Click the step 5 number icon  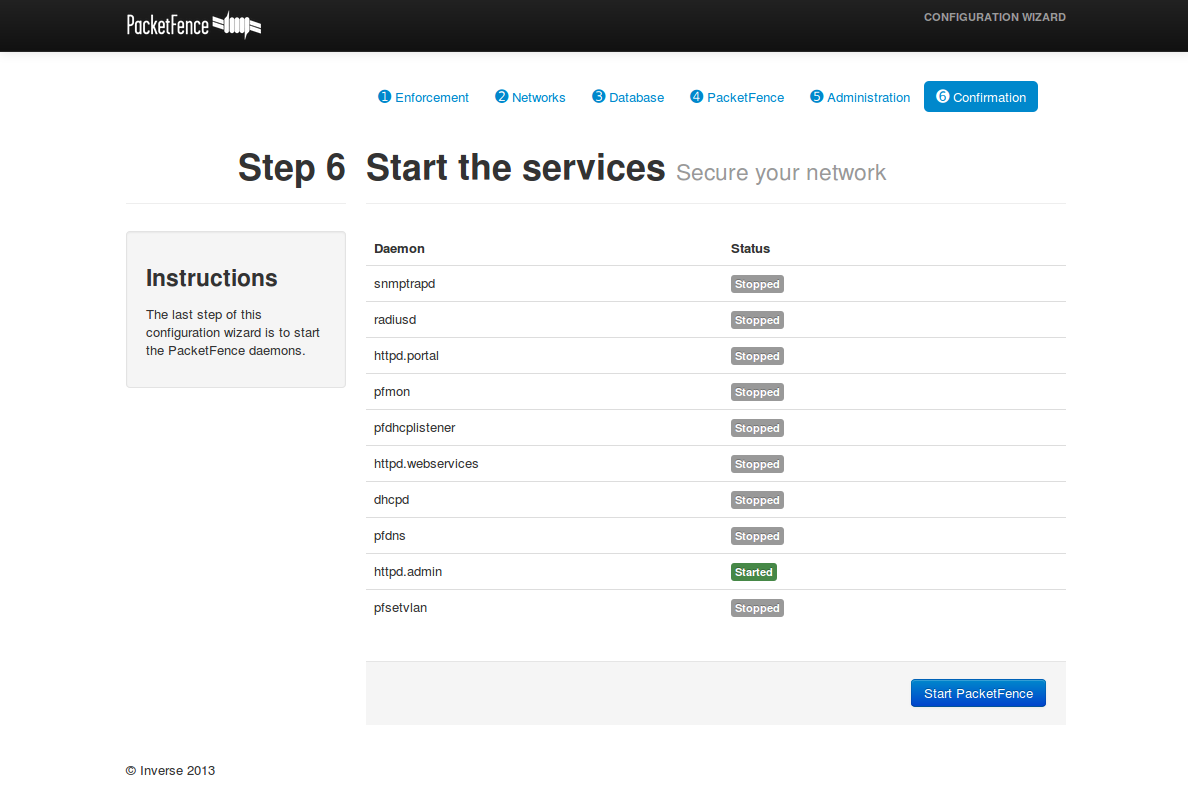tap(816, 96)
